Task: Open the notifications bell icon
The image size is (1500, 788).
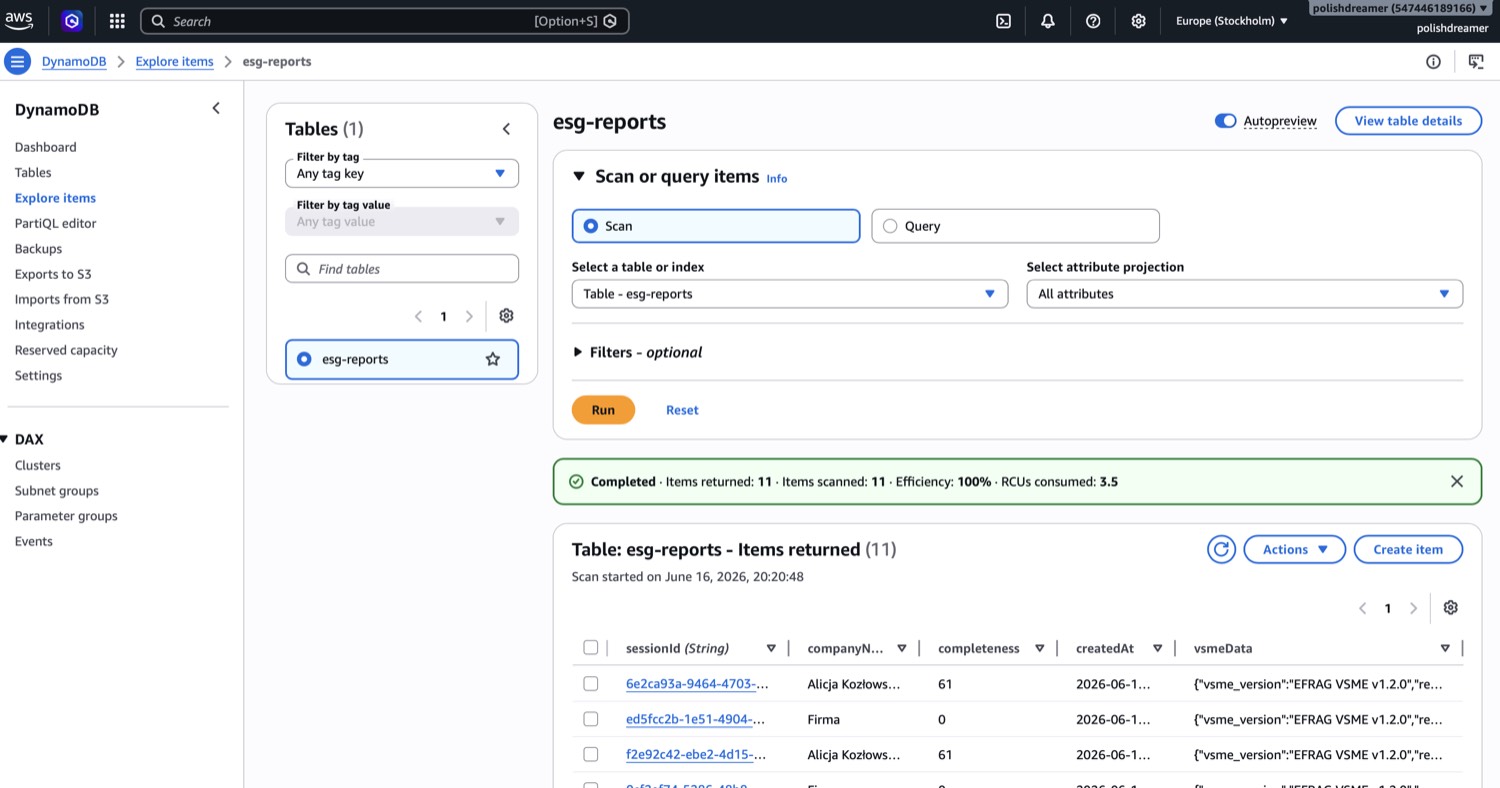Action: coord(1048,21)
